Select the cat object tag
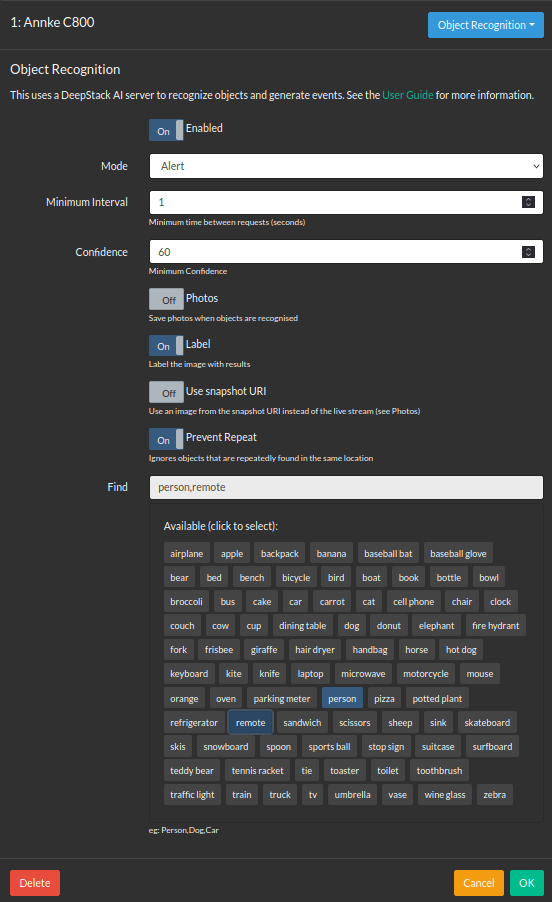The height and width of the screenshot is (902, 552). pos(369,602)
